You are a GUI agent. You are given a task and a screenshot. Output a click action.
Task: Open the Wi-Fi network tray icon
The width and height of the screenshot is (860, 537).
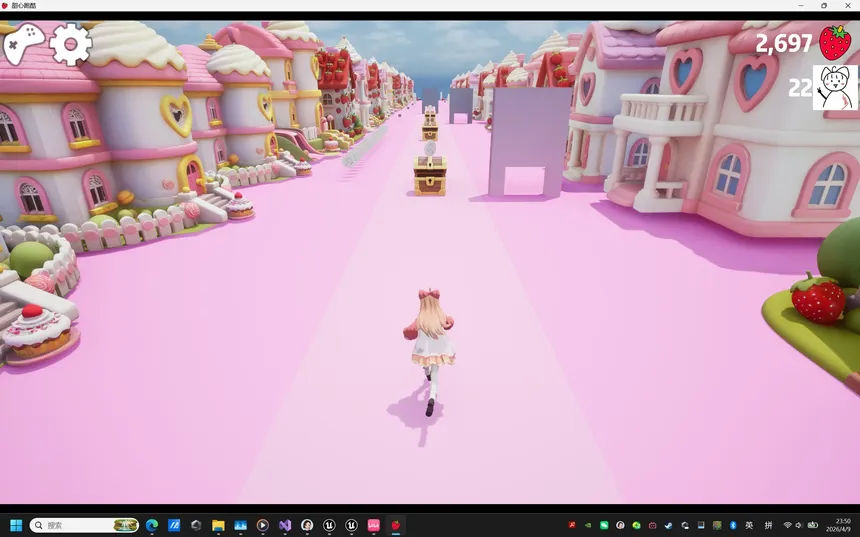tap(788, 525)
